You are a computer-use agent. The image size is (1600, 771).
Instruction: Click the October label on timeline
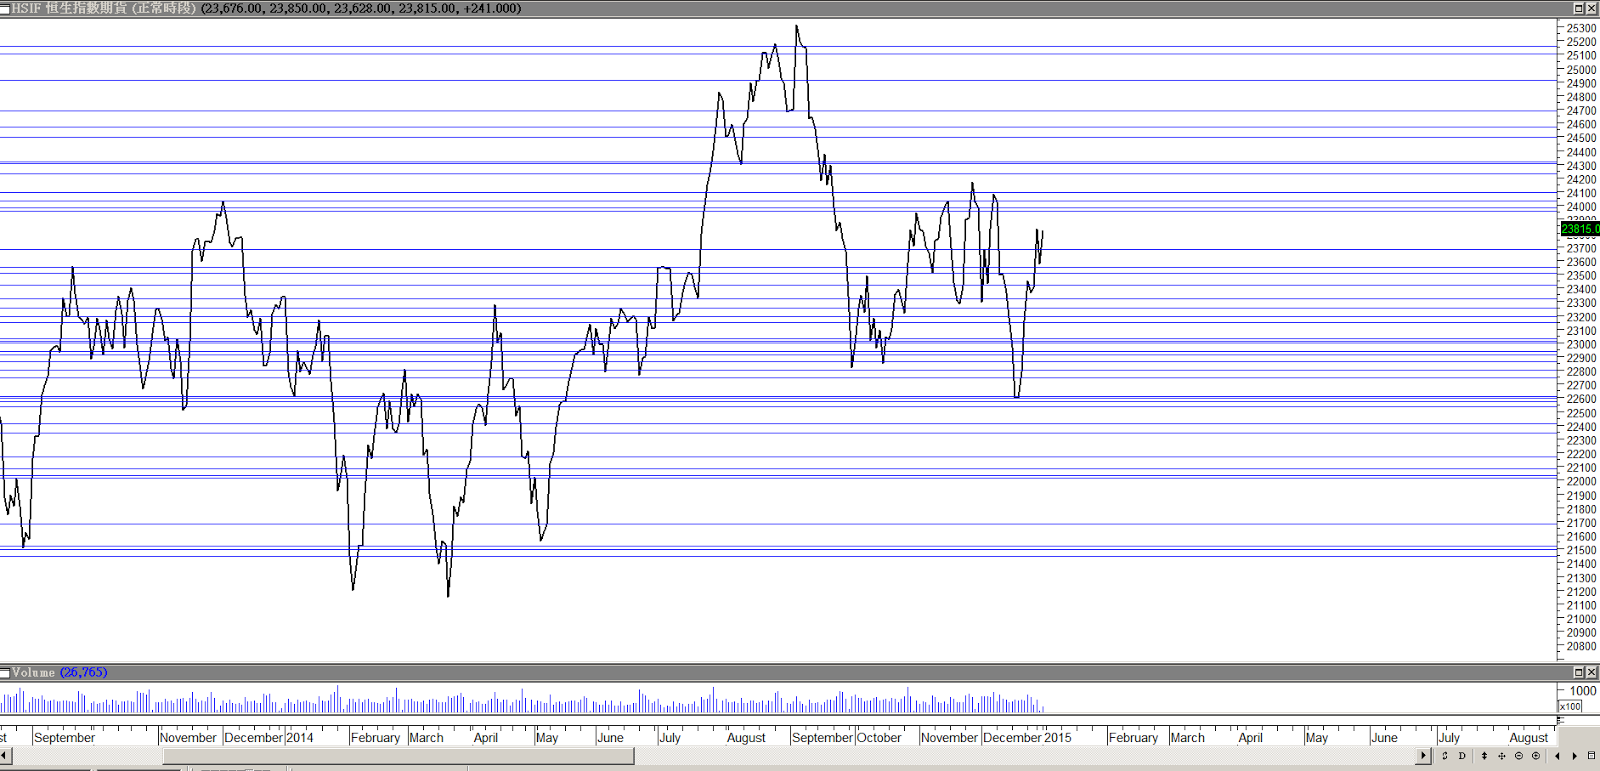point(879,738)
